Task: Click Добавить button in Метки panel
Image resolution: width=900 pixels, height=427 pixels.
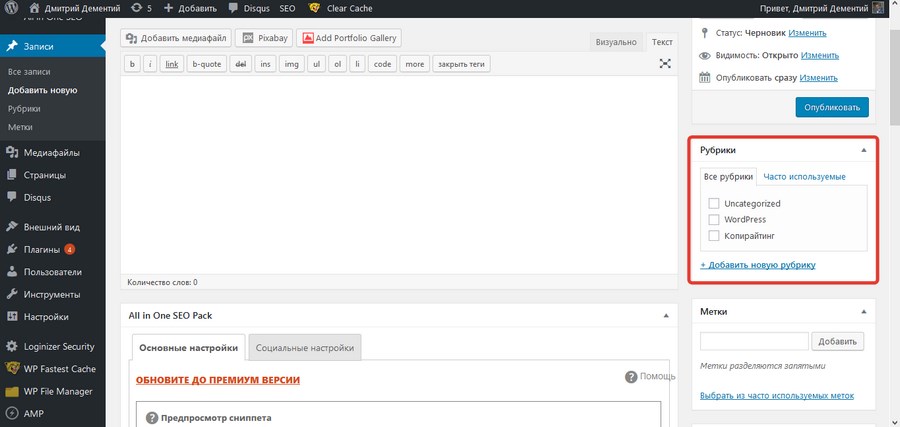Action: pos(837,341)
